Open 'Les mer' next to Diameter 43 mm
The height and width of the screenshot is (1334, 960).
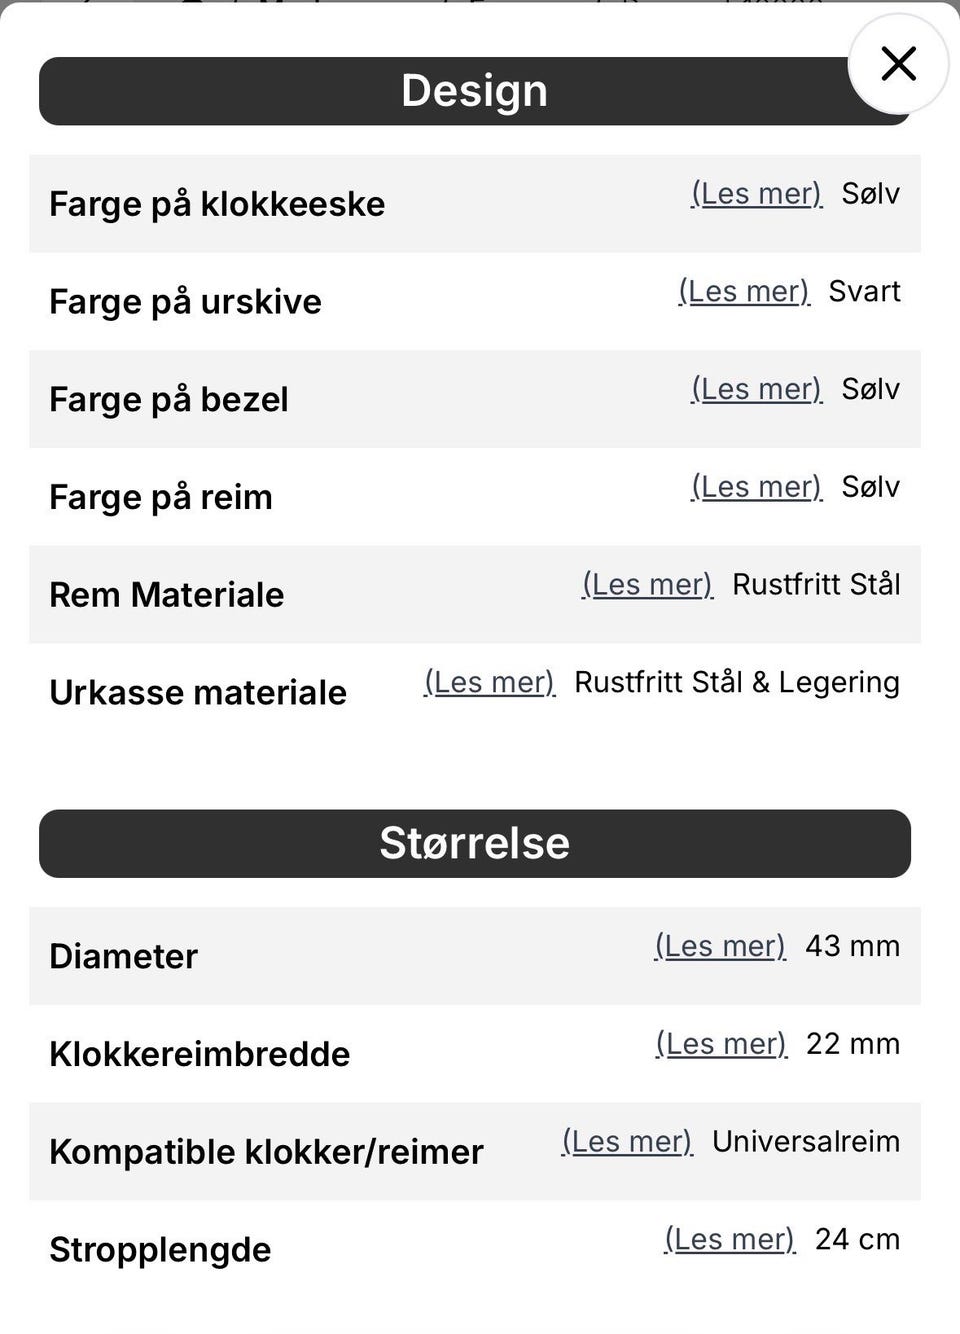[720, 946]
